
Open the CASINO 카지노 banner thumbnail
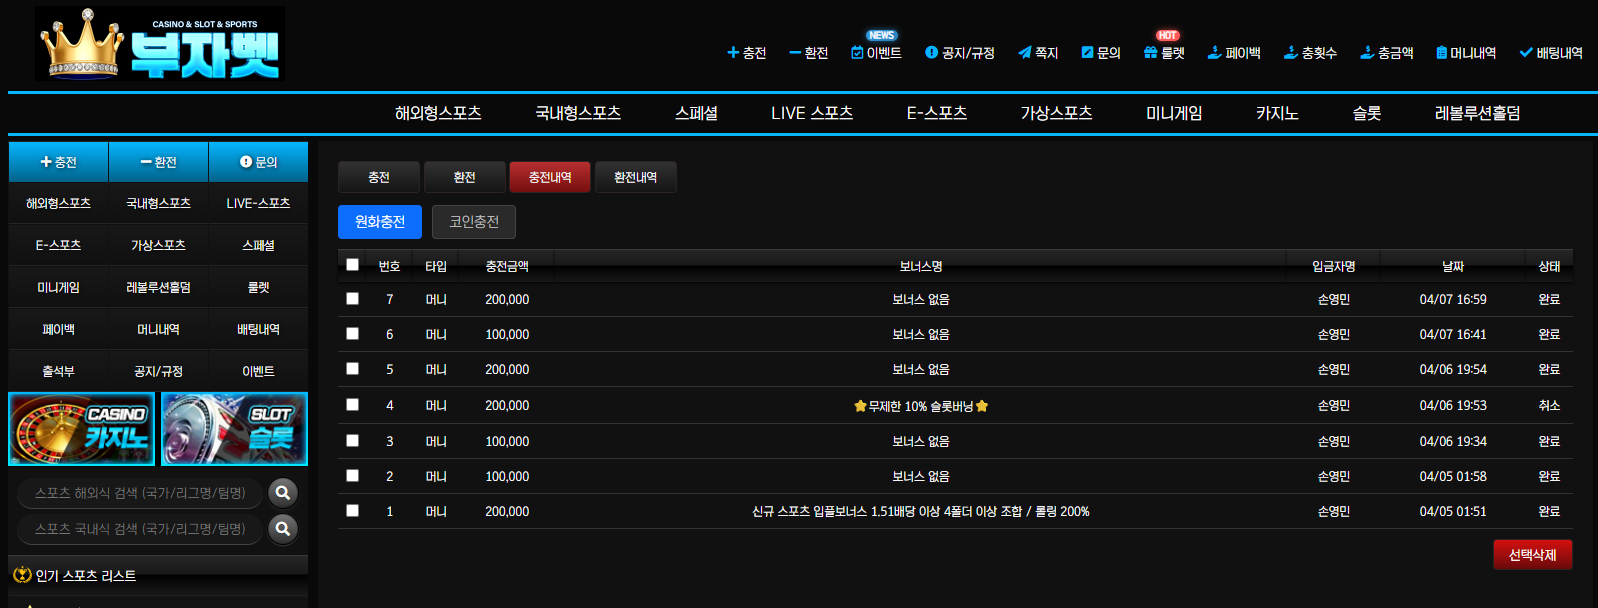point(82,429)
